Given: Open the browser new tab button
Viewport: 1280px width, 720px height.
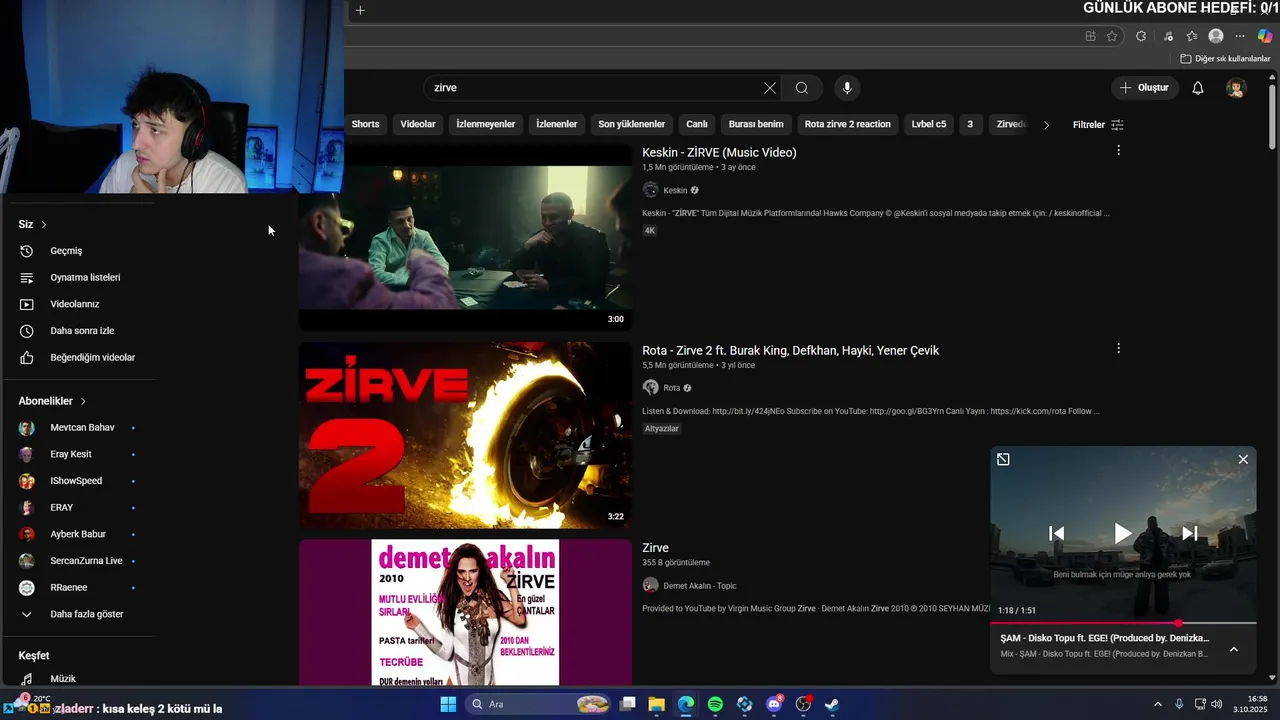Looking at the screenshot, I should pos(360,10).
